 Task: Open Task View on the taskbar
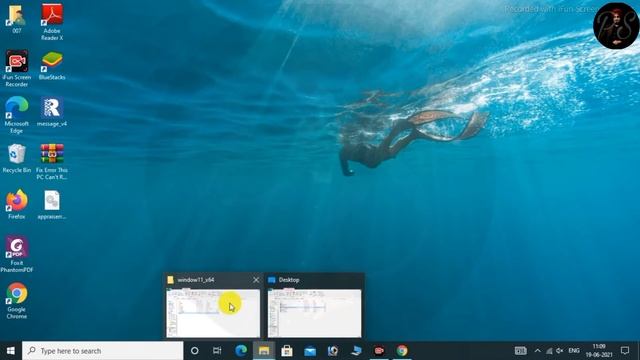pos(217,351)
